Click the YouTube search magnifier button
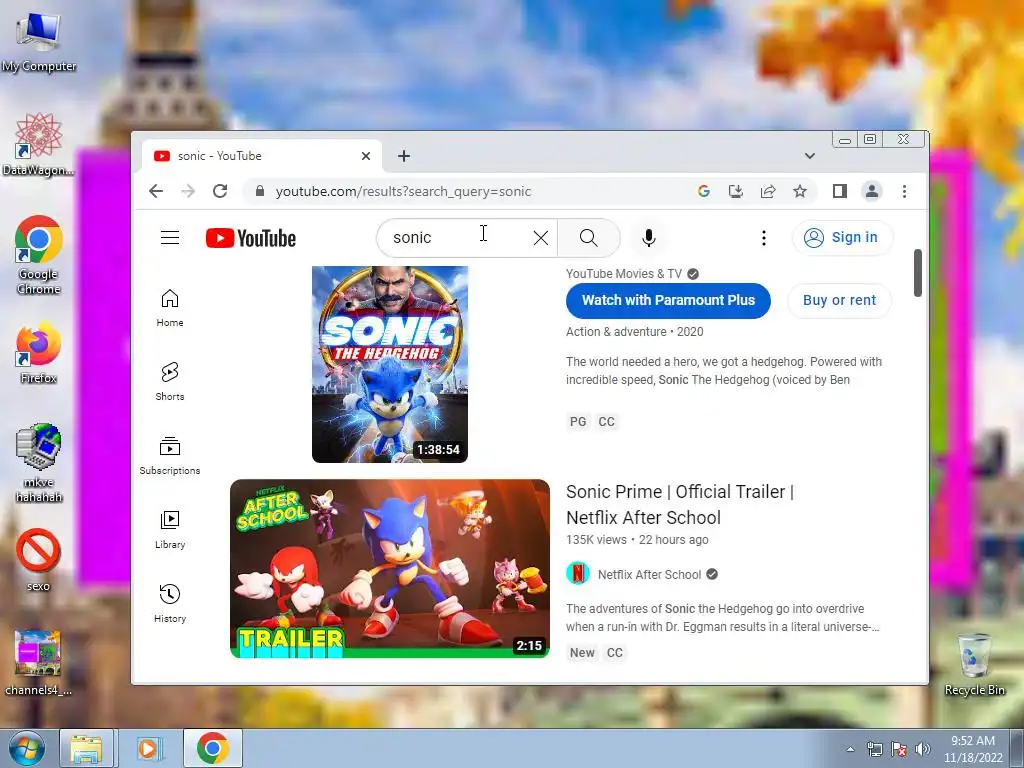The width and height of the screenshot is (1024, 768). [x=588, y=238]
